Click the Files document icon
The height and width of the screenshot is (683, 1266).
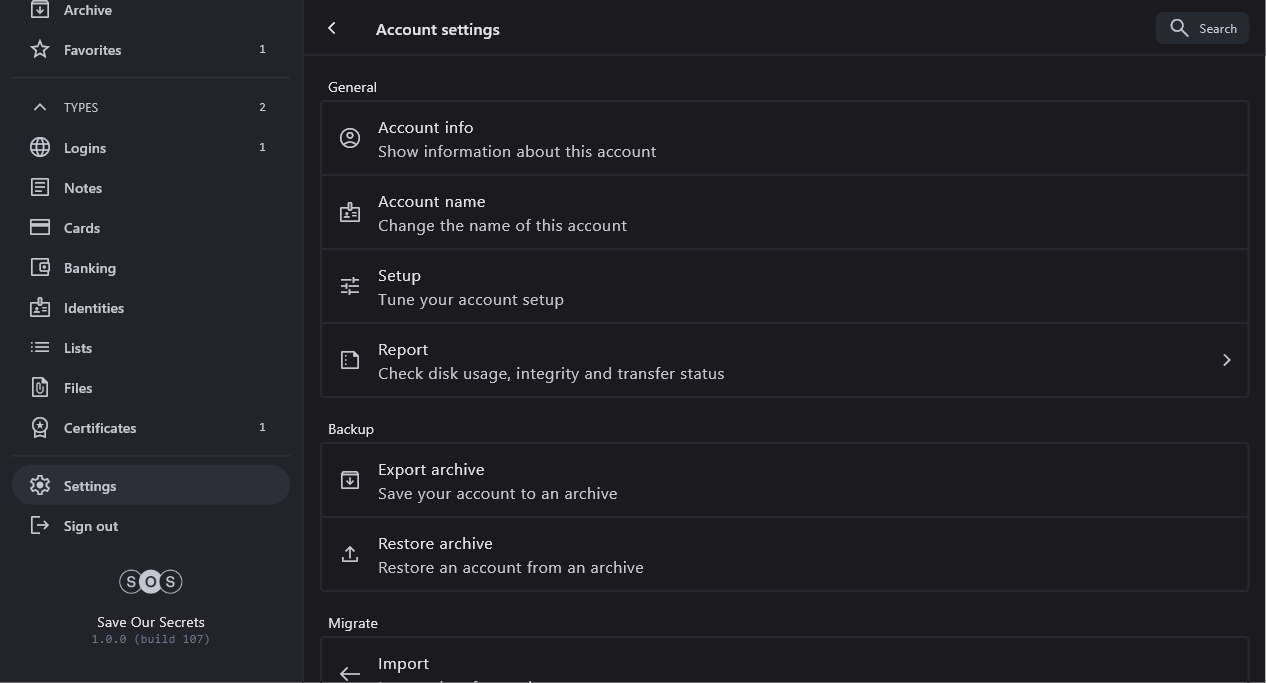click(x=40, y=388)
